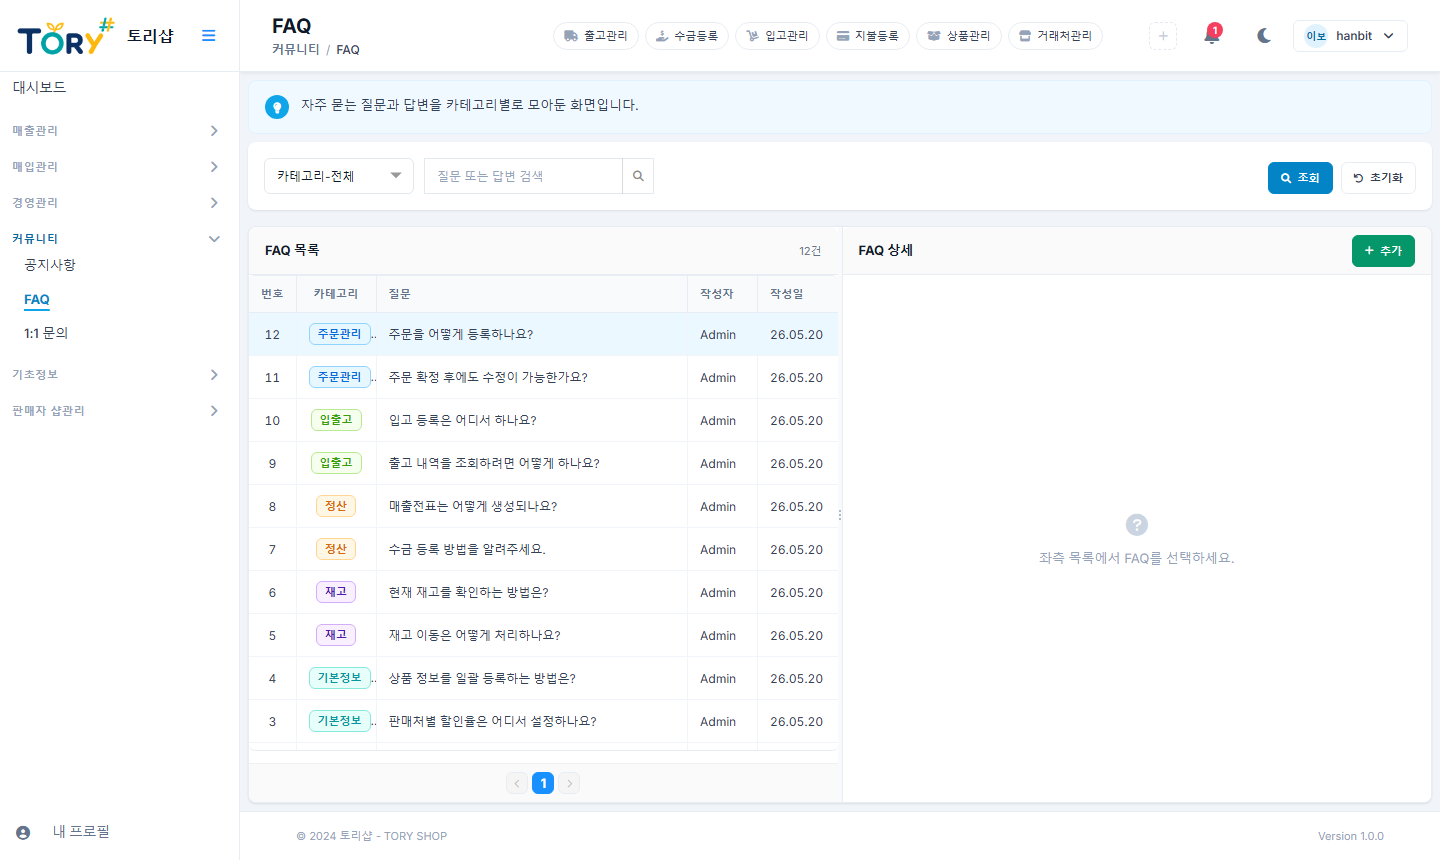
Task: Open 내 프로필 at sidebar bottom
Action: pos(81,832)
